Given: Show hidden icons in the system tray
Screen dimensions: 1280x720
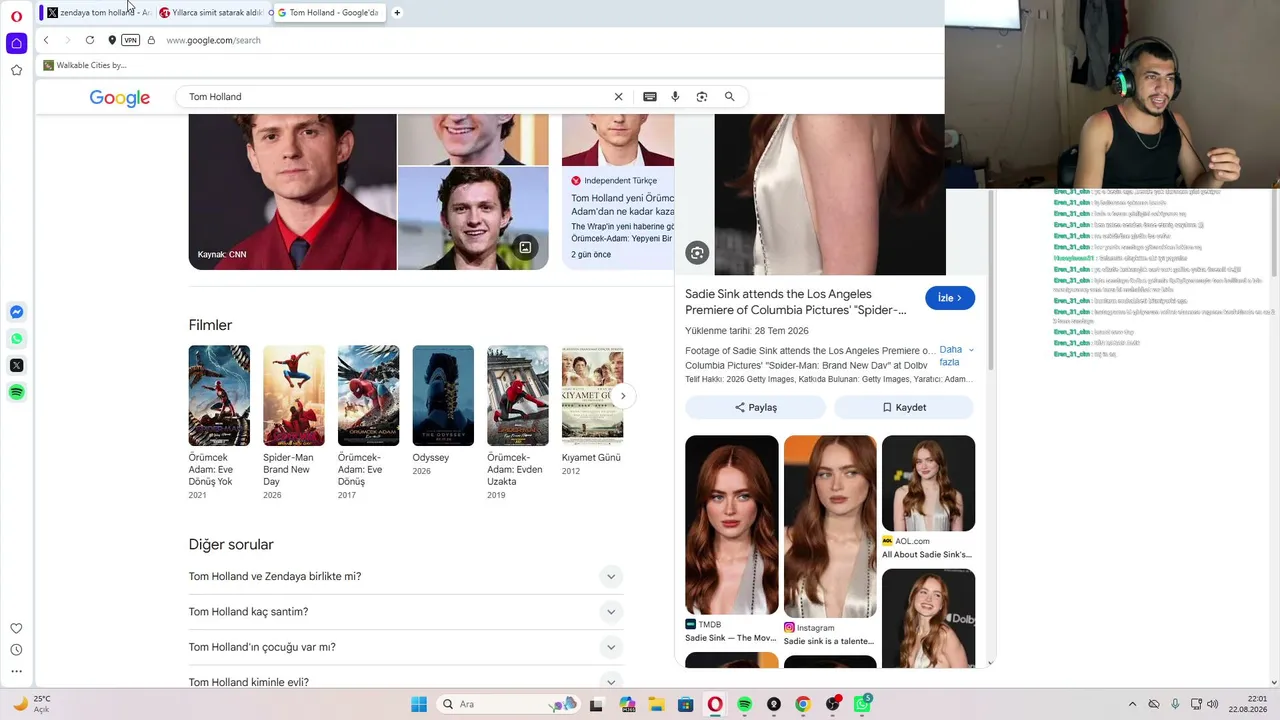Looking at the screenshot, I should (x=1132, y=704).
